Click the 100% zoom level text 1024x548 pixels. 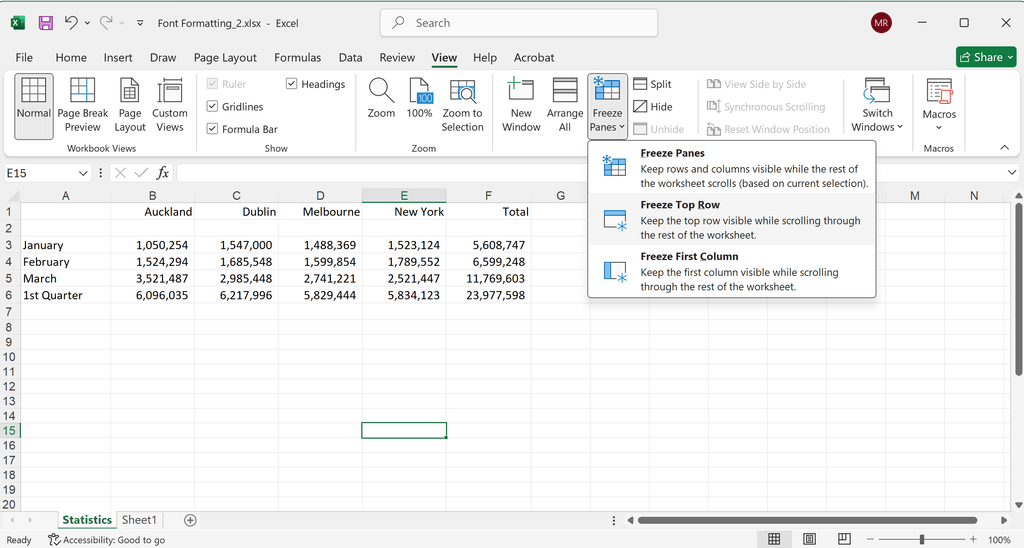pos(999,540)
